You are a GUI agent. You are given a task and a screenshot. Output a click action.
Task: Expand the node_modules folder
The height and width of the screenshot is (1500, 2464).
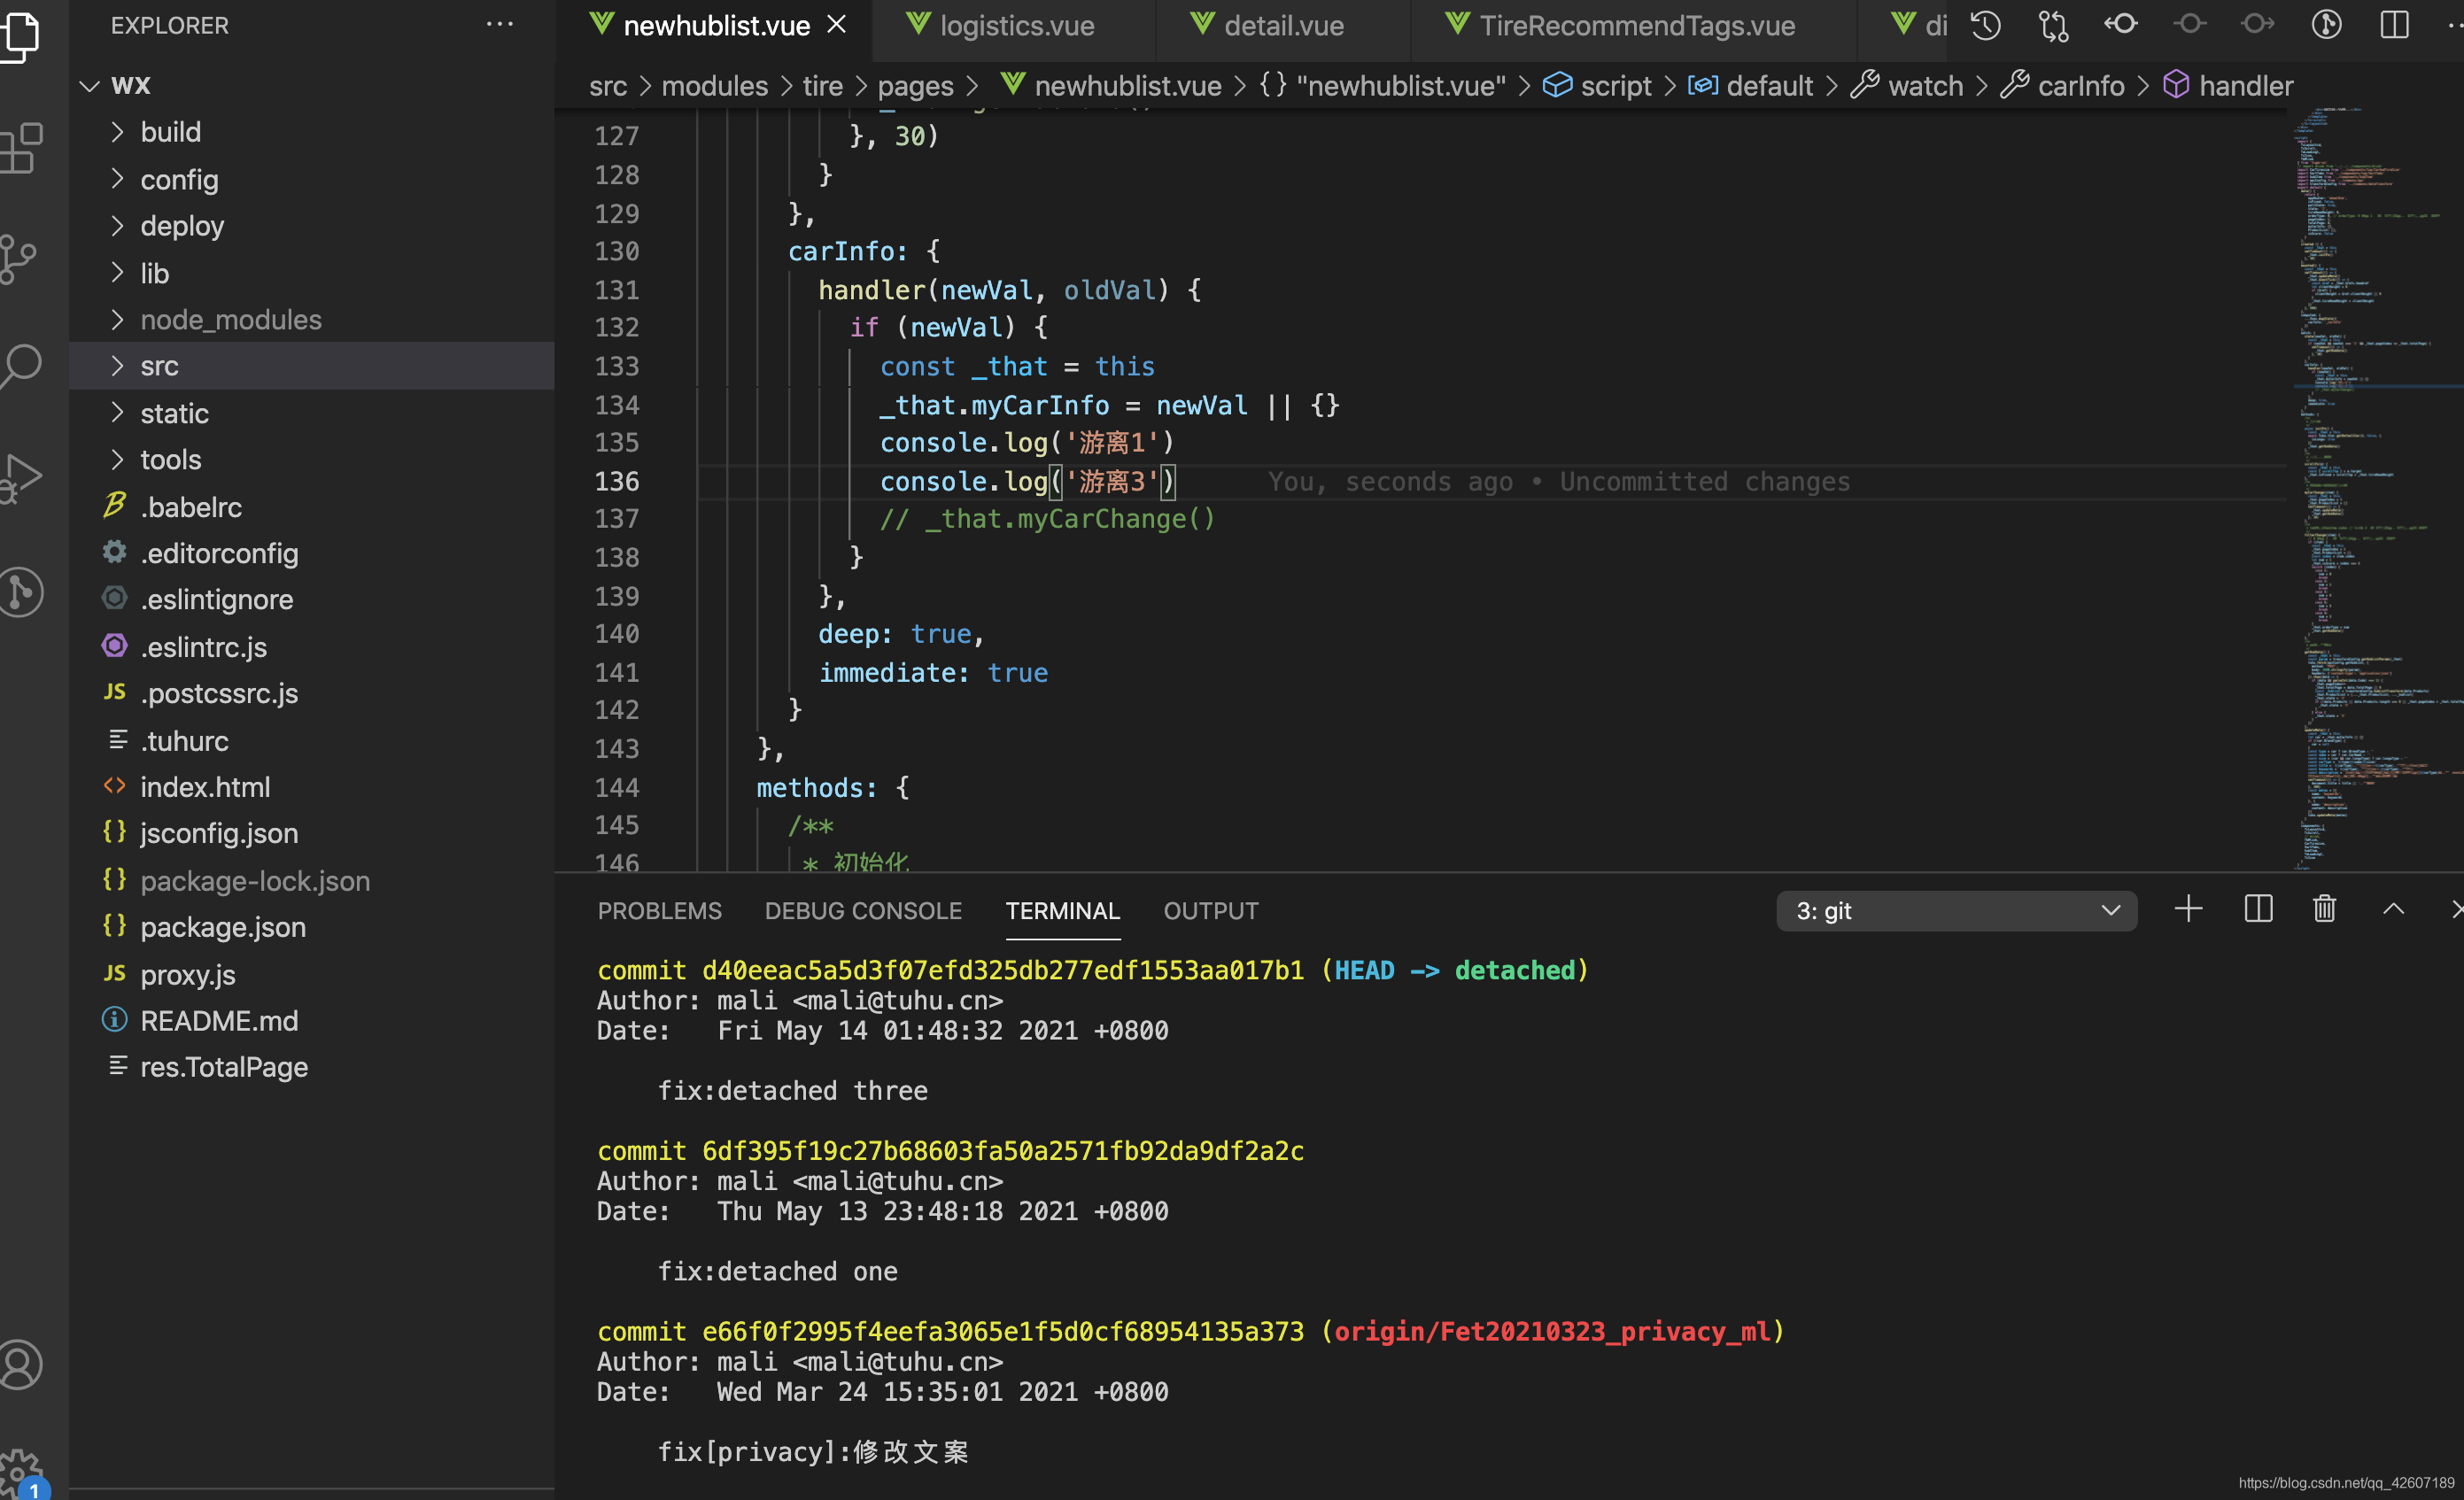[230, 320]
